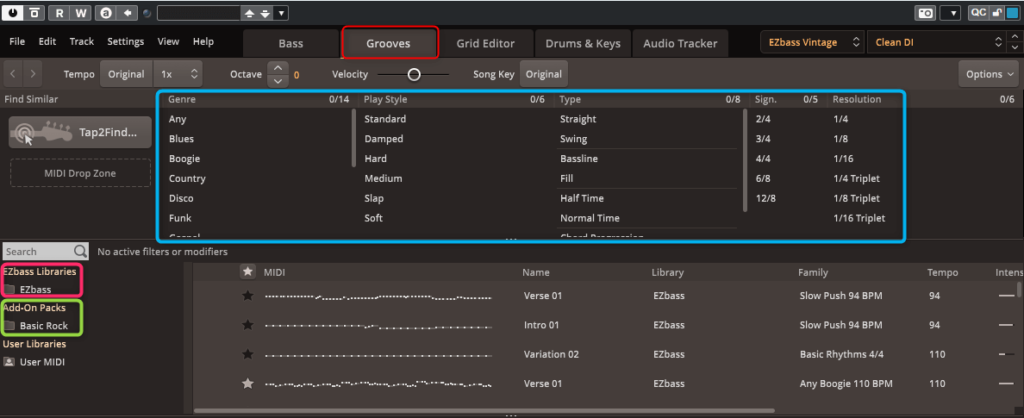Step to previous preset using up chevron

point(1014,37)
